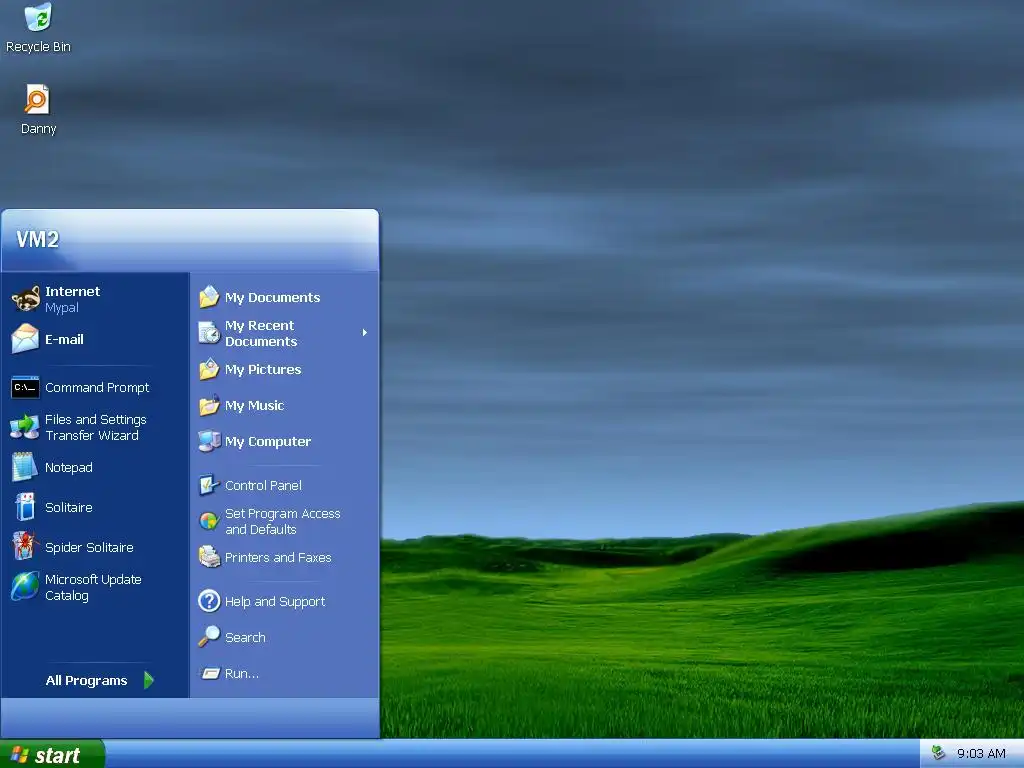
Task: Select Internet Mypal menu entry
Action: pyautogui.click(x=95, y=298)
